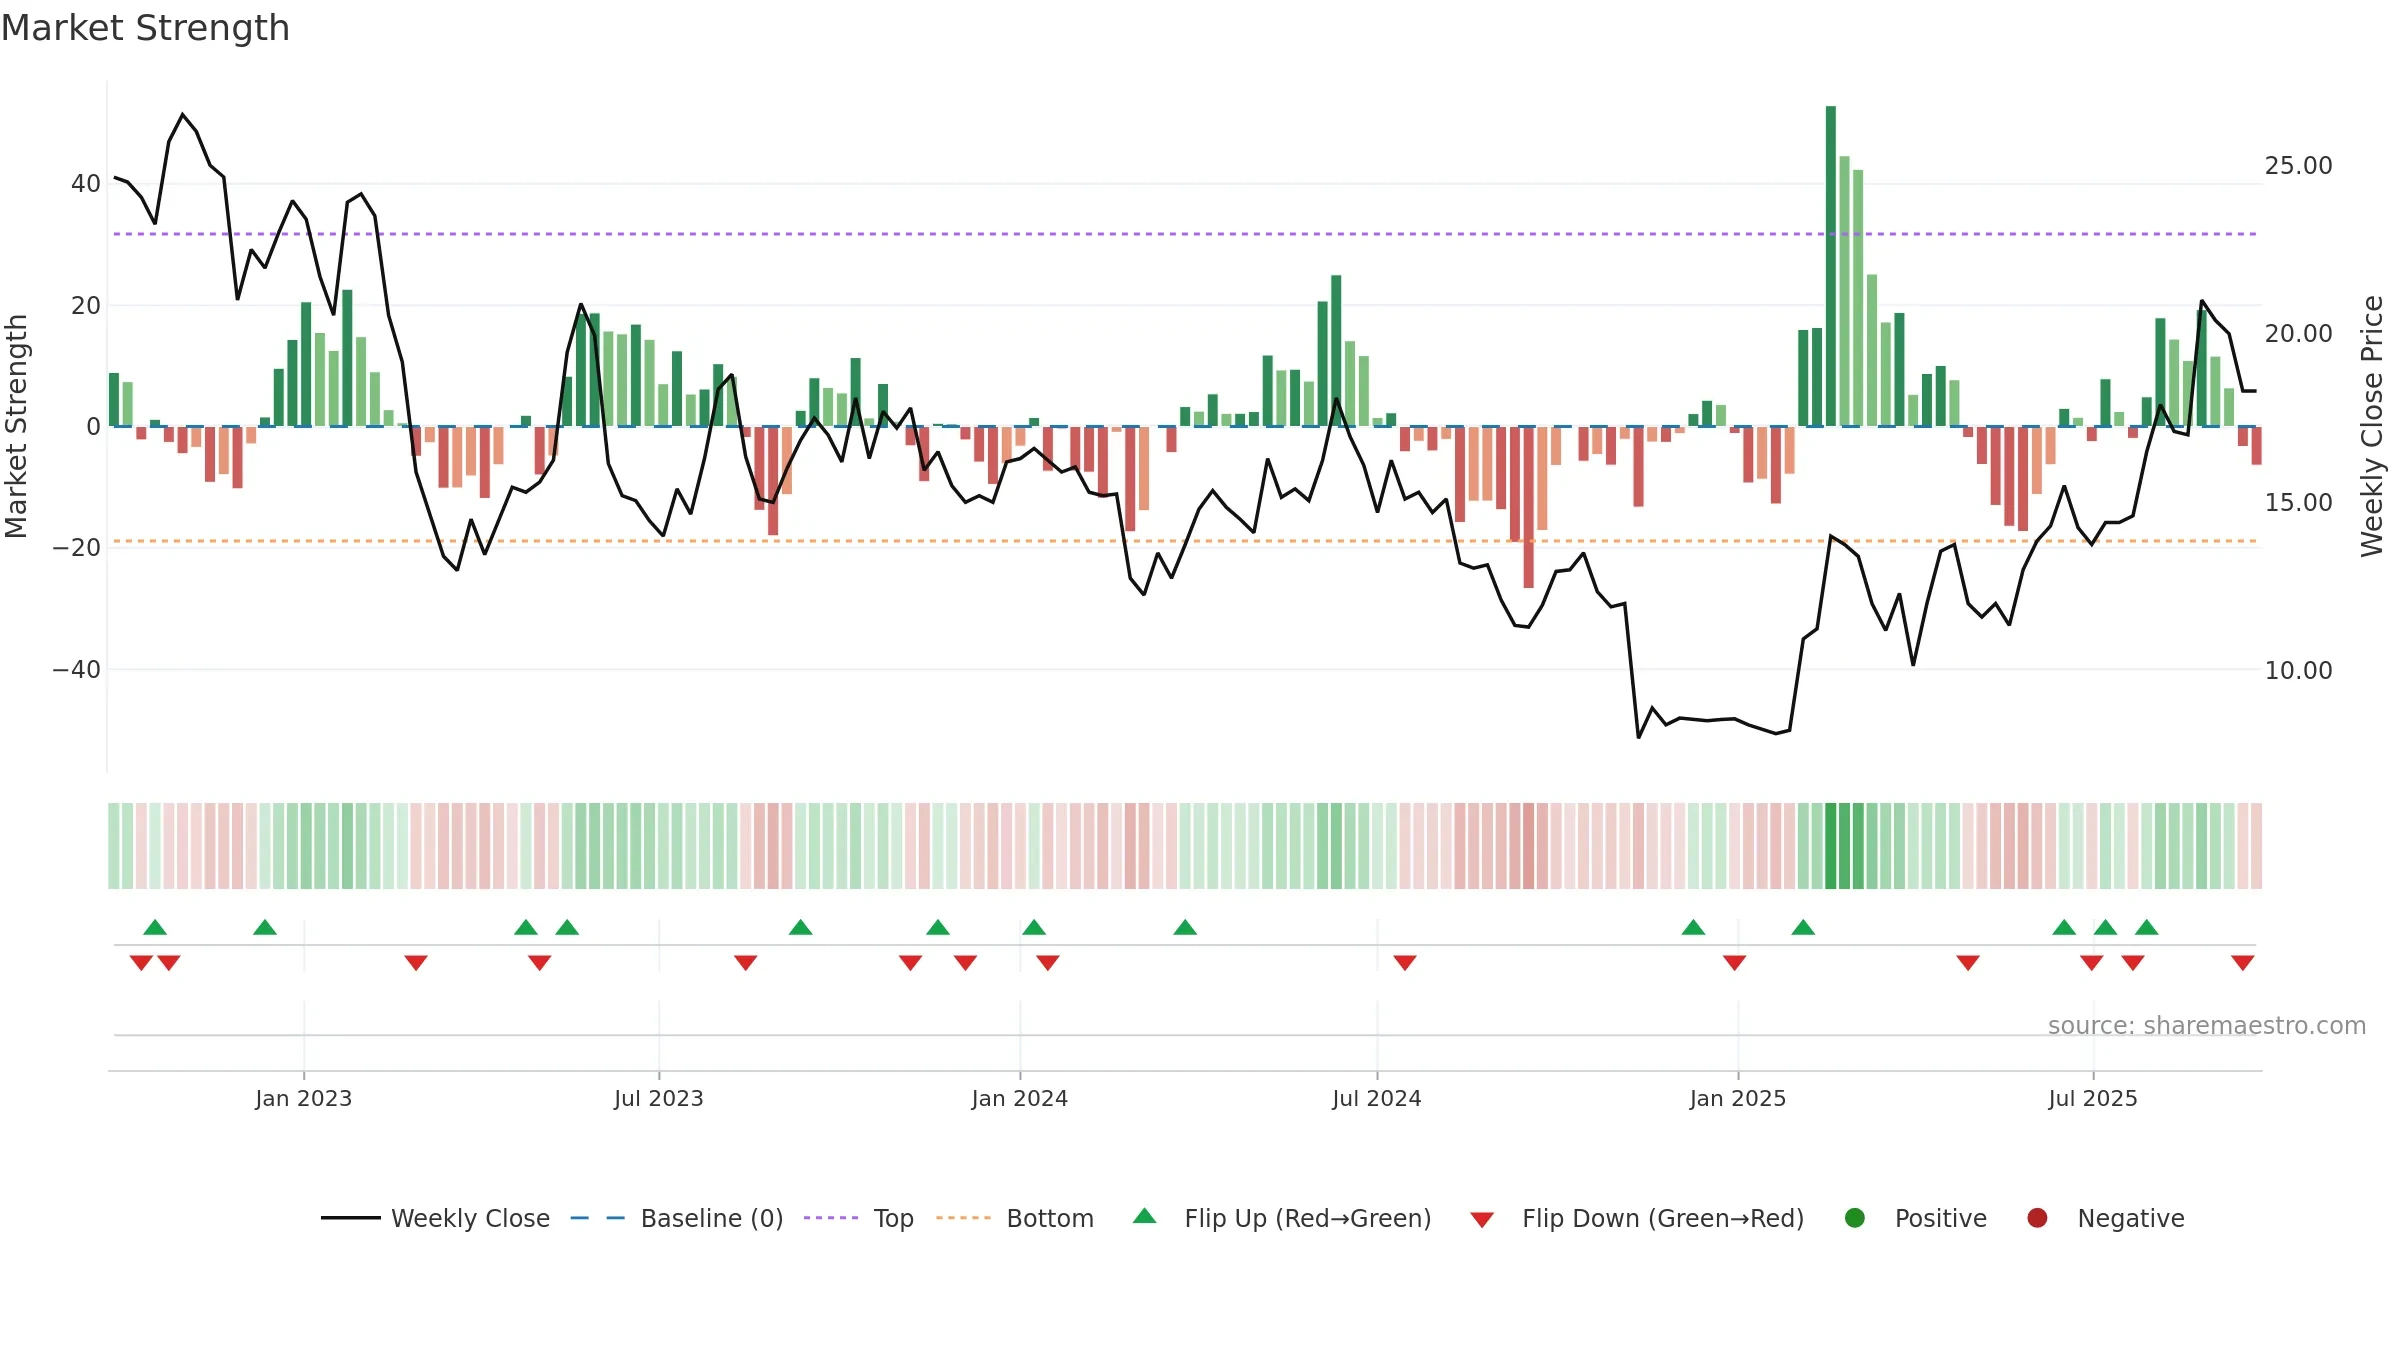The width and height of the screenshot is (2400, 1350).
Task: Click the Top legend label
Action: 893,1218
